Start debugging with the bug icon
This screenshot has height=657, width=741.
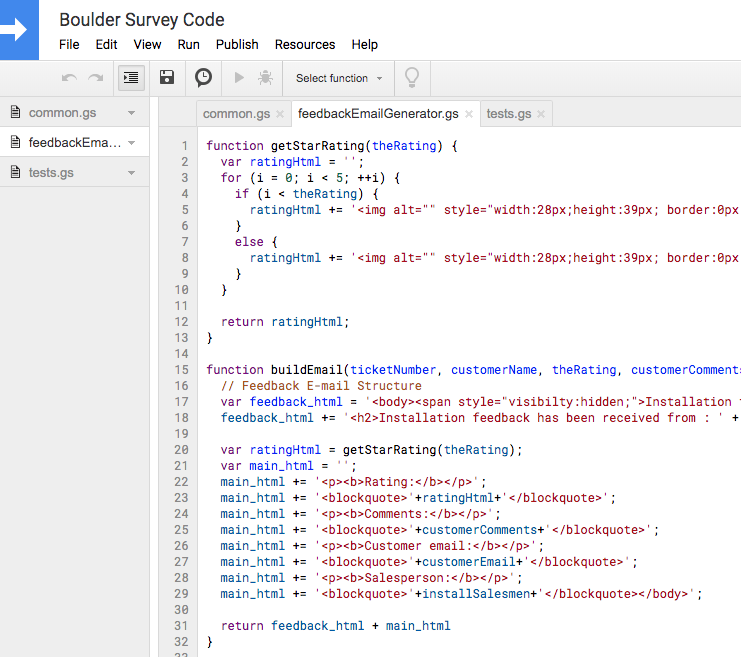(265, 78)
